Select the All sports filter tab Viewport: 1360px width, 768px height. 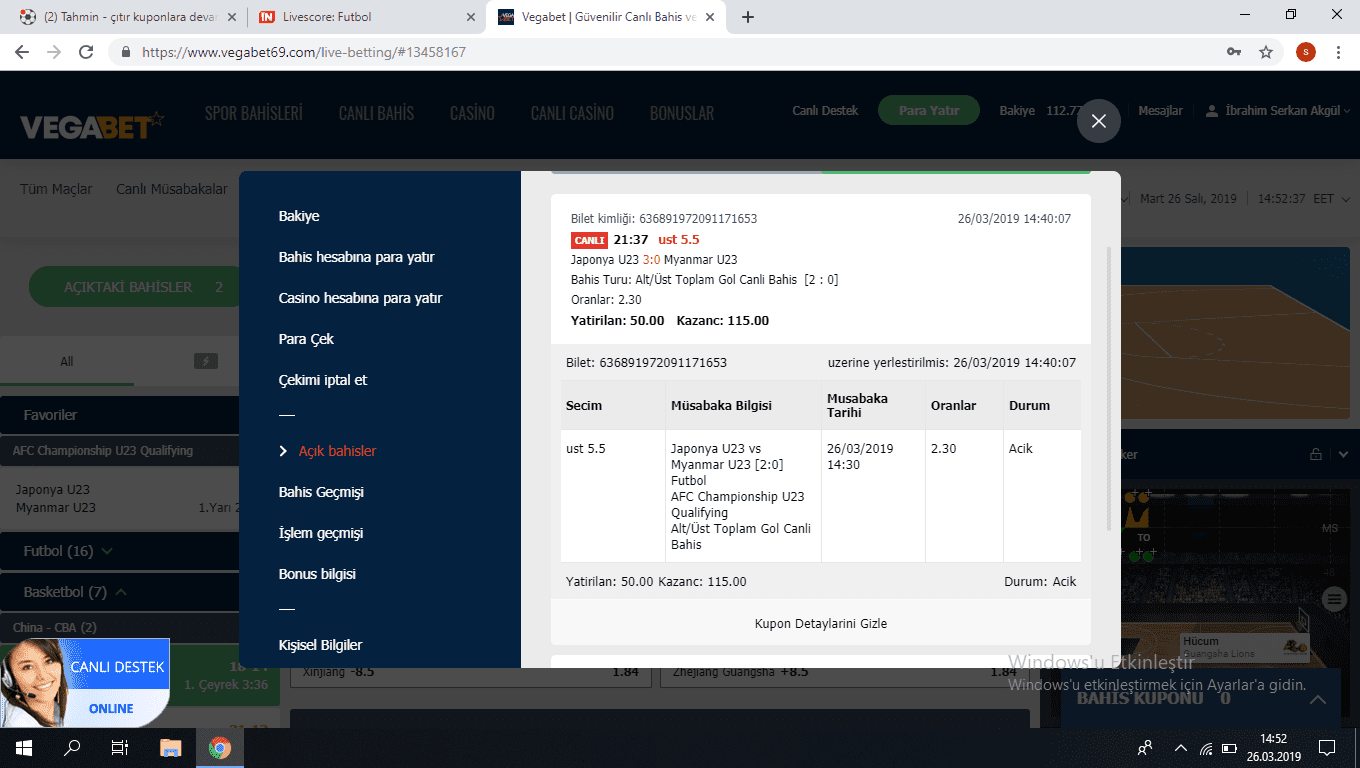[x=67, y=361]
